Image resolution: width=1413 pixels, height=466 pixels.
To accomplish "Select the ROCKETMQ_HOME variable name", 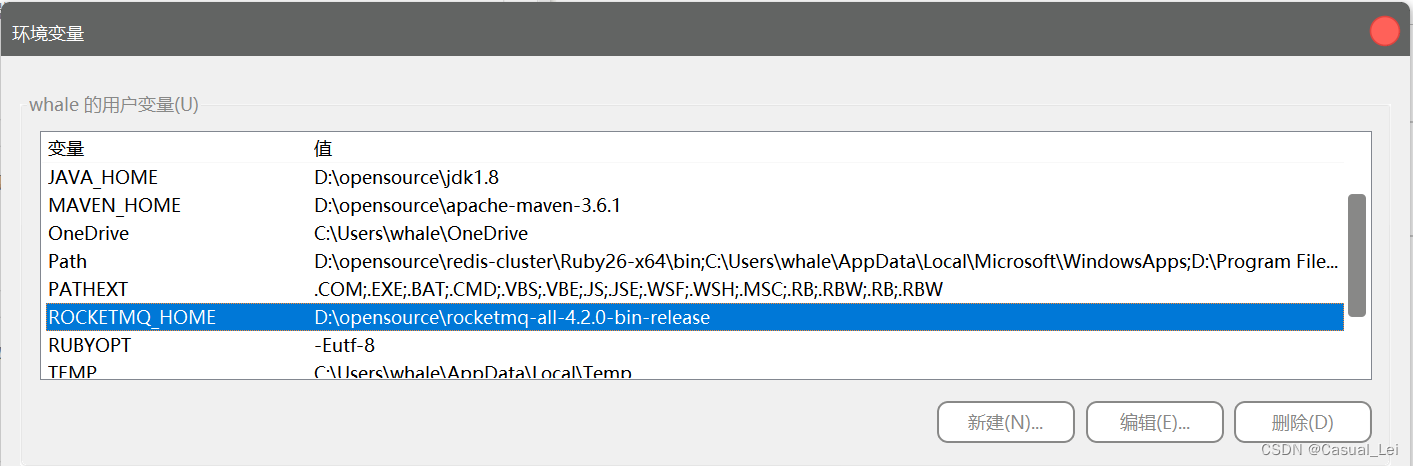I will pos(132,318).
